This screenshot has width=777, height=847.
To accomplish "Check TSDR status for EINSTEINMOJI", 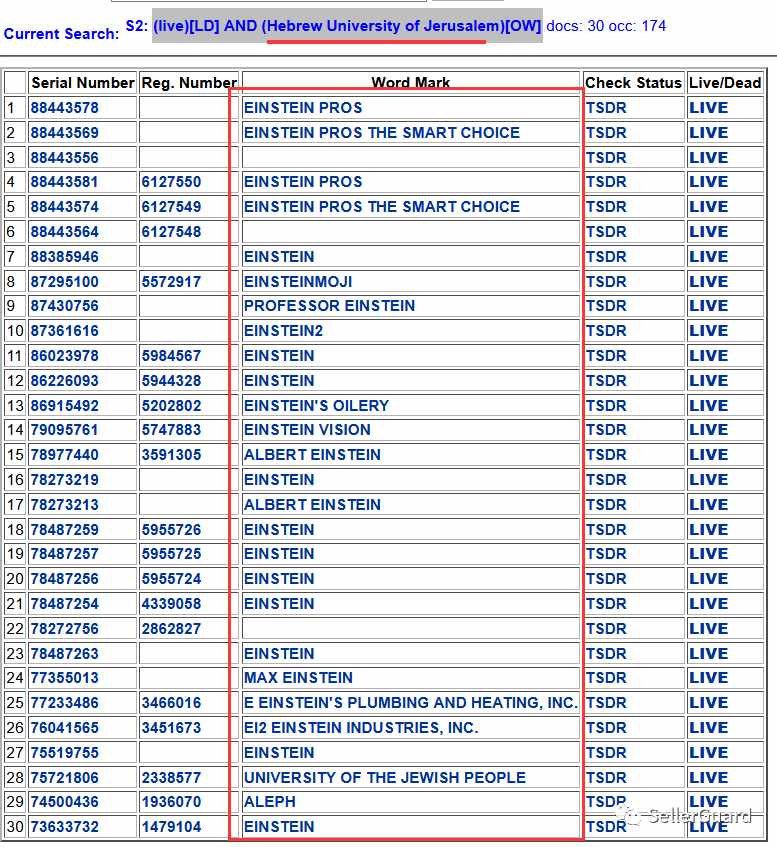I will point(606,281).
